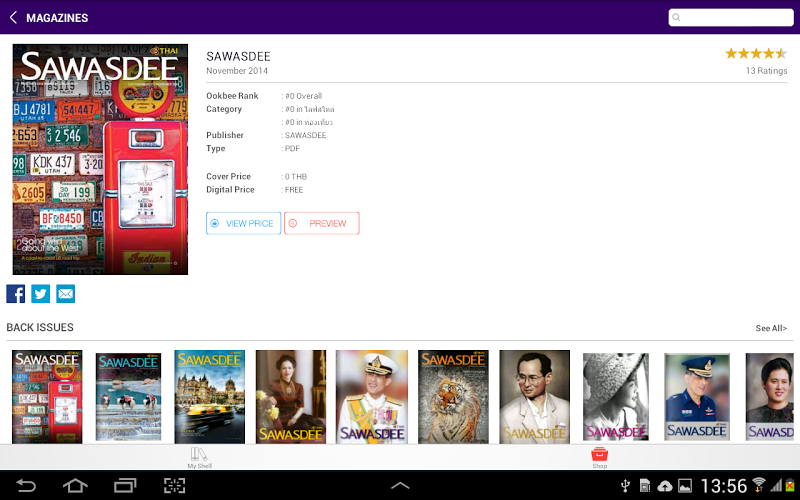The height and width of the screenshot is (500, 800).
Task: Open back issue with air force officer cover
Action: (697, 396)
